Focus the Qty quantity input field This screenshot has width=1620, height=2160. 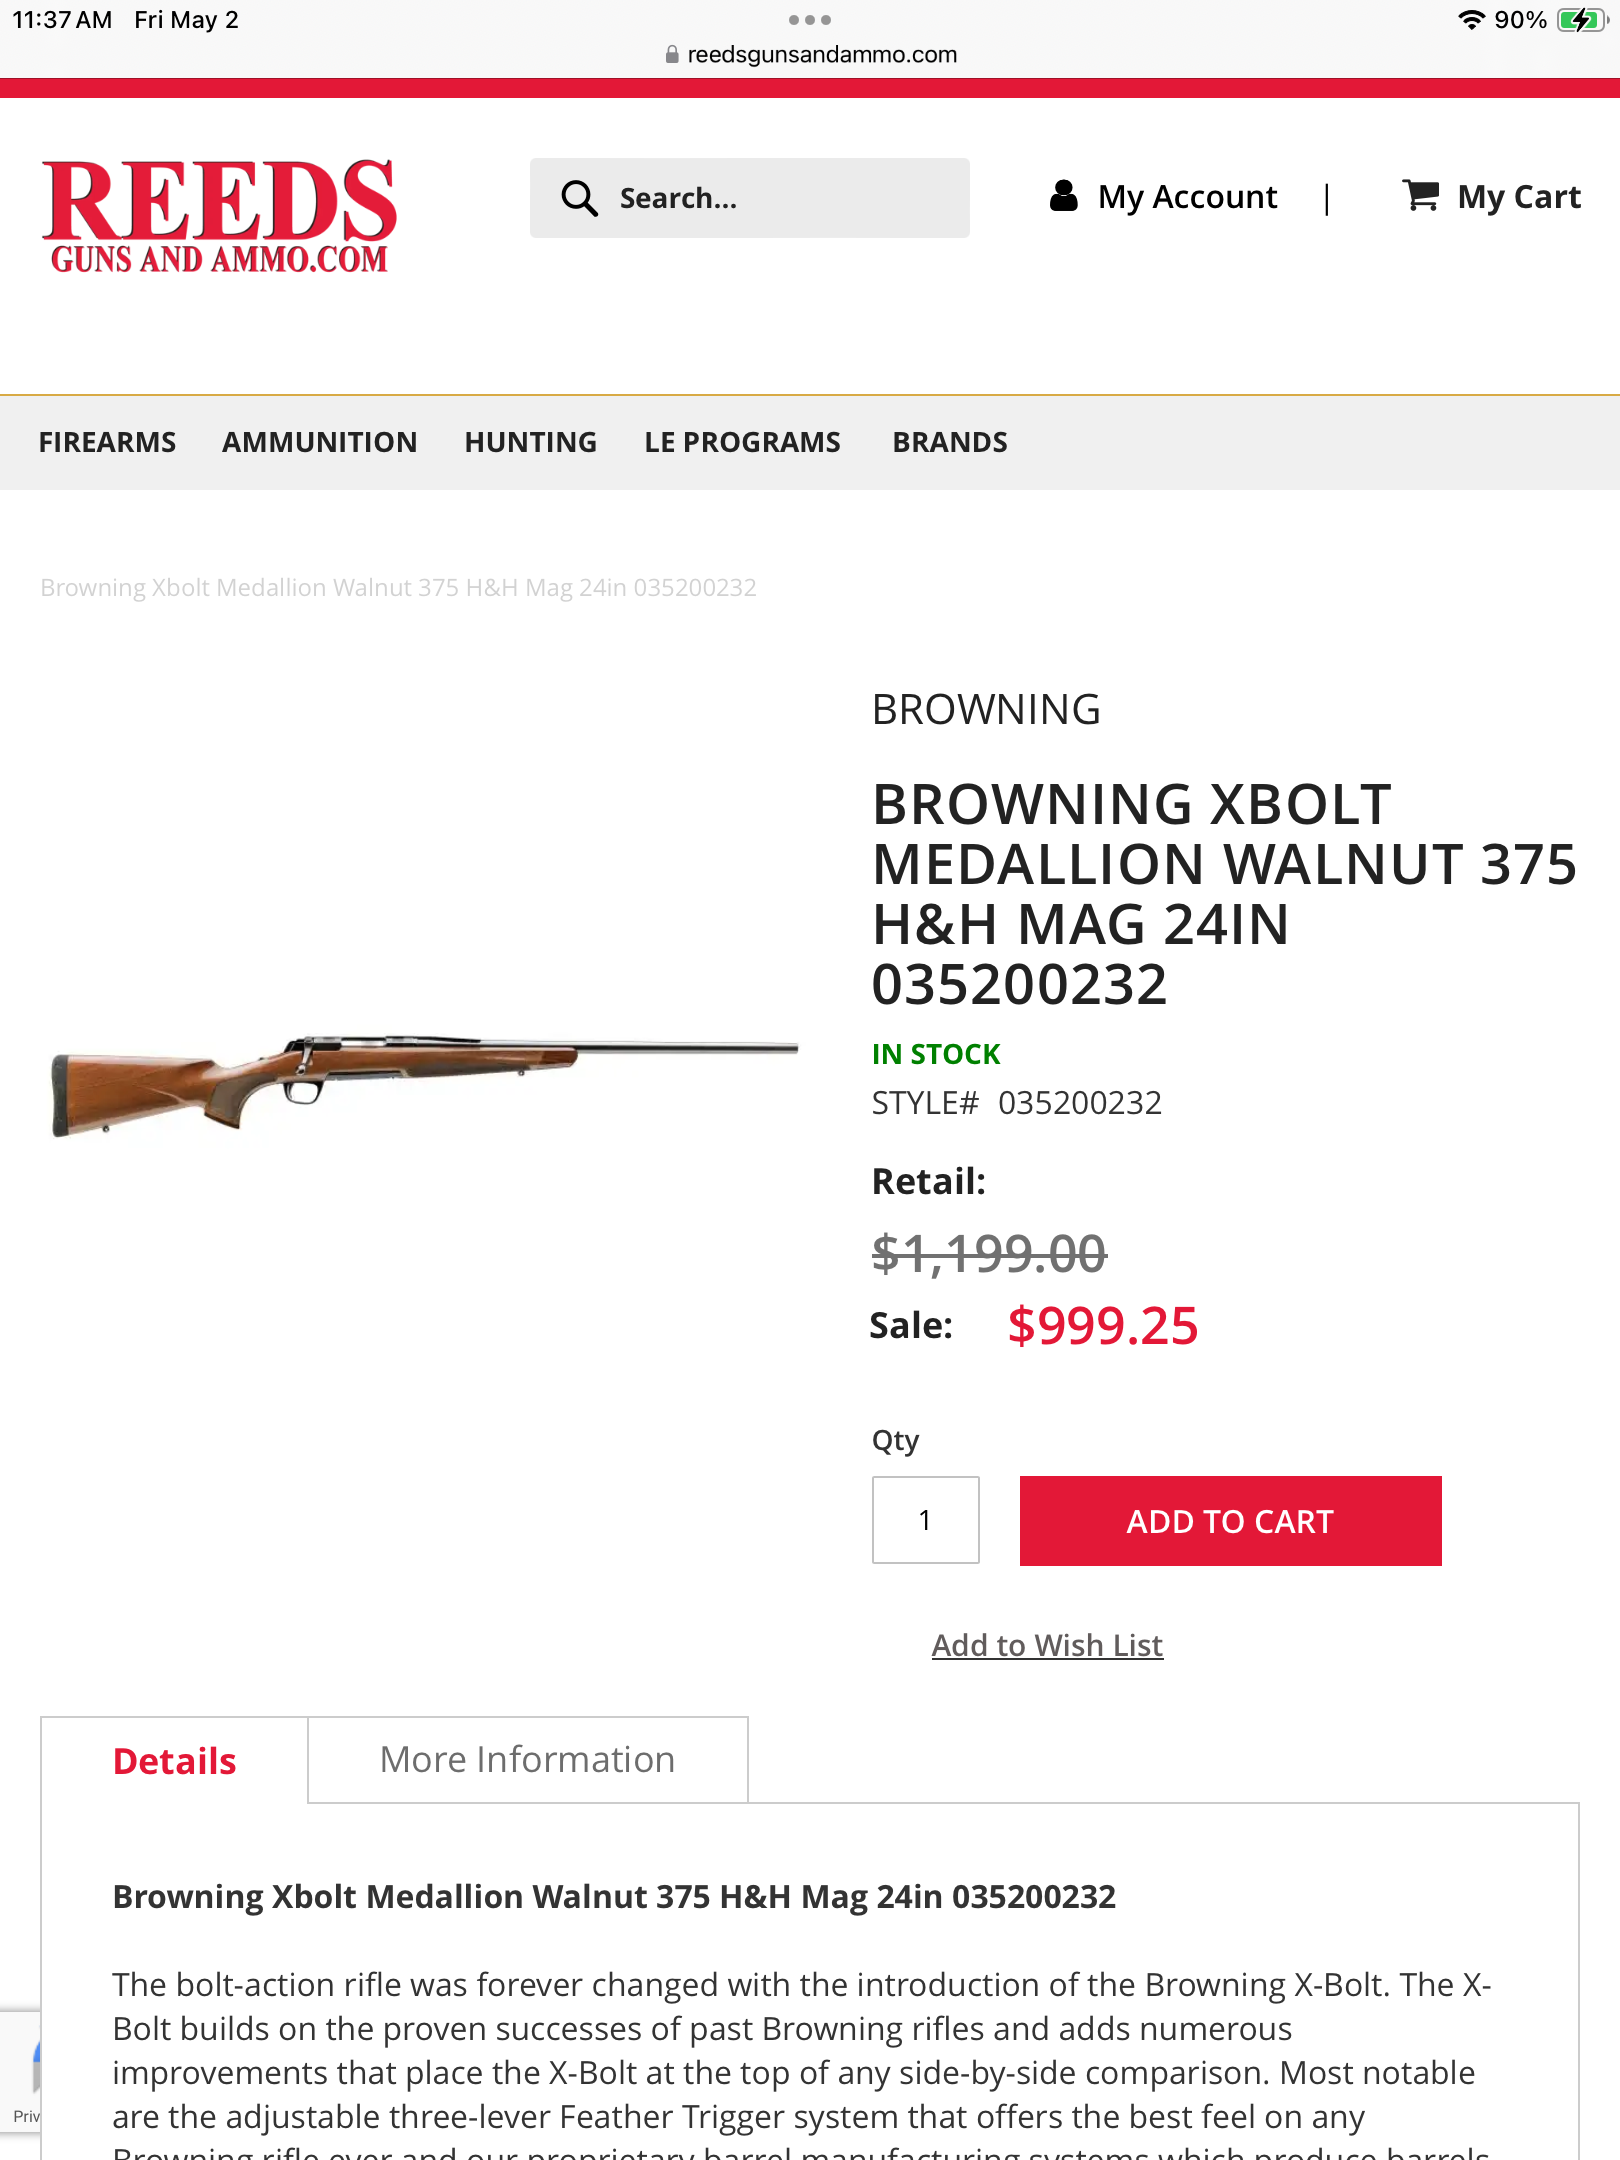pyautogui.click(x=925, y=1520)
